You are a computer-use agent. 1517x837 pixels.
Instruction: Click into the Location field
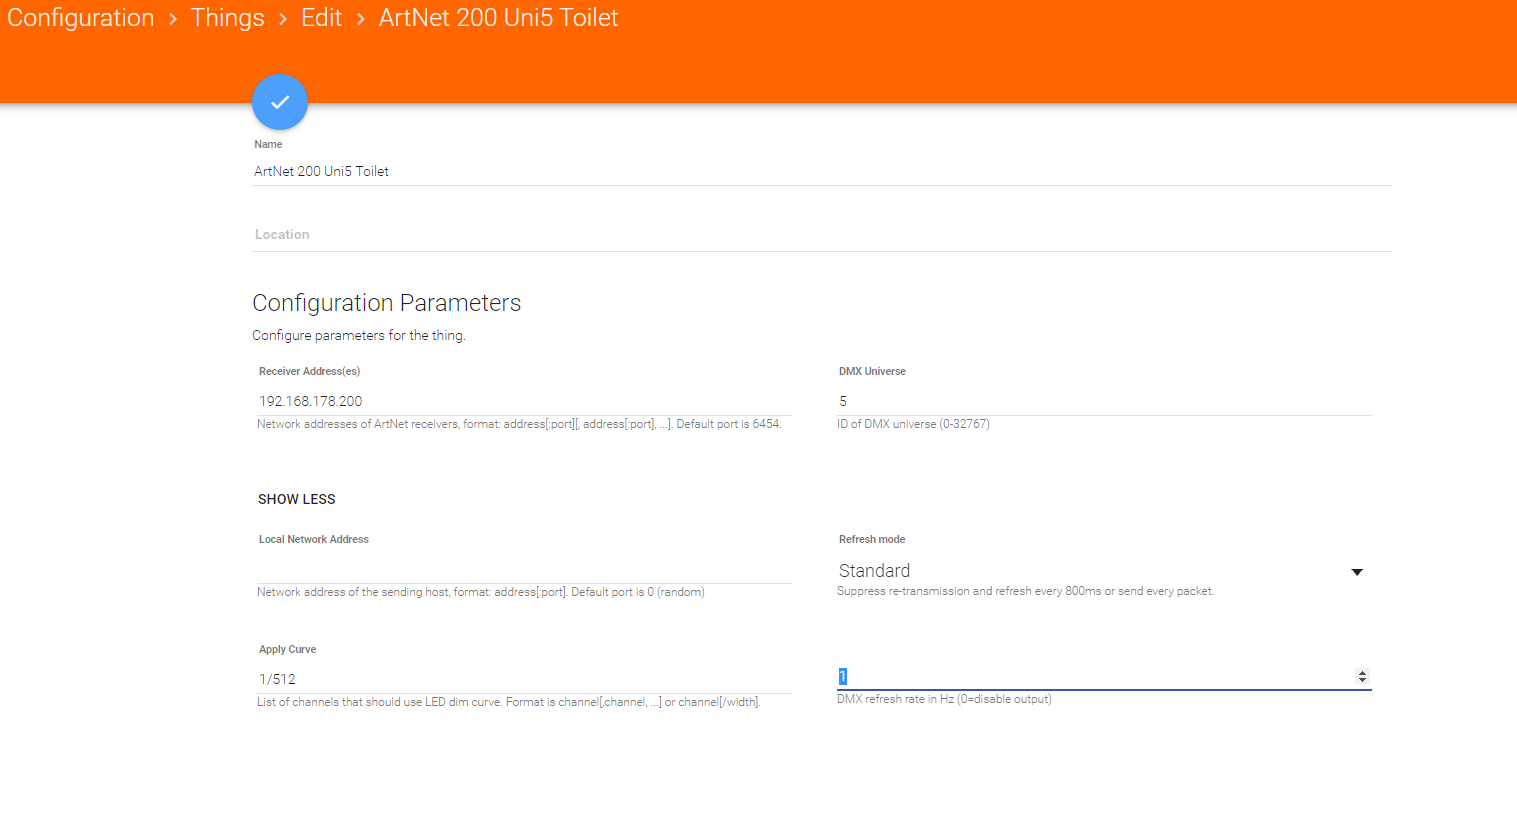coord(820,235)
